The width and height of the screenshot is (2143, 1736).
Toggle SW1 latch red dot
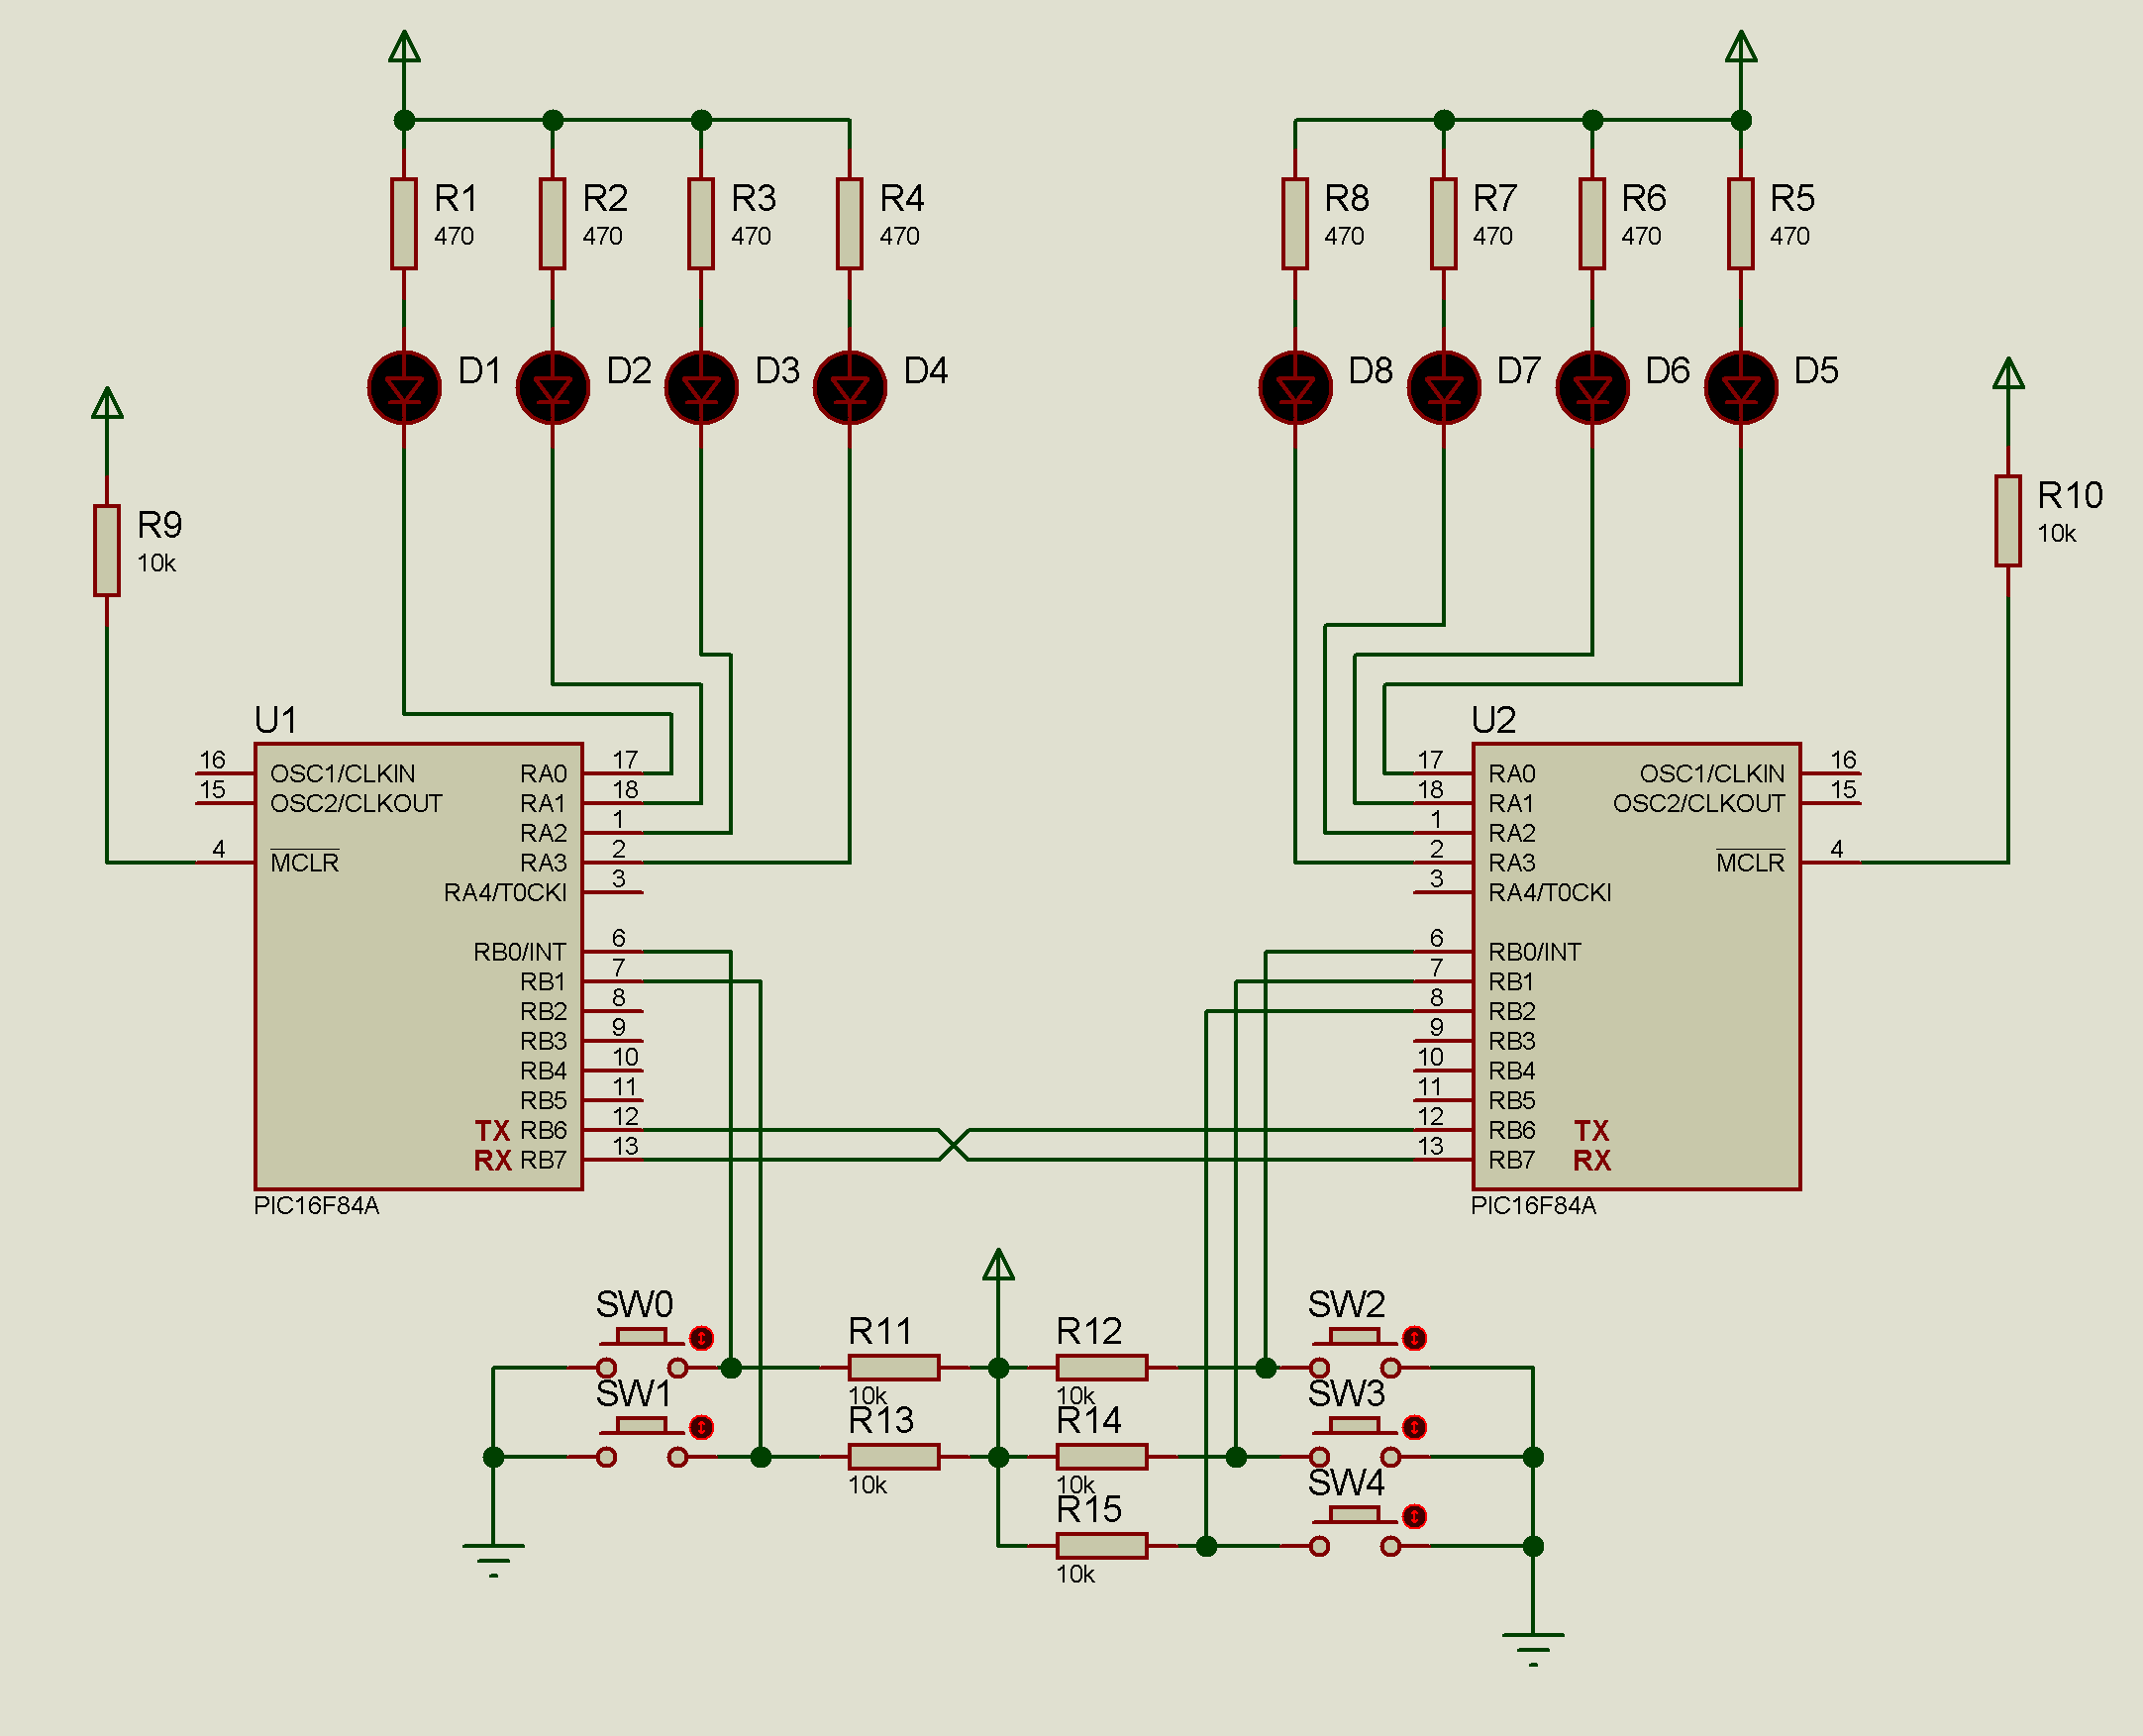tap(702, 1427)
